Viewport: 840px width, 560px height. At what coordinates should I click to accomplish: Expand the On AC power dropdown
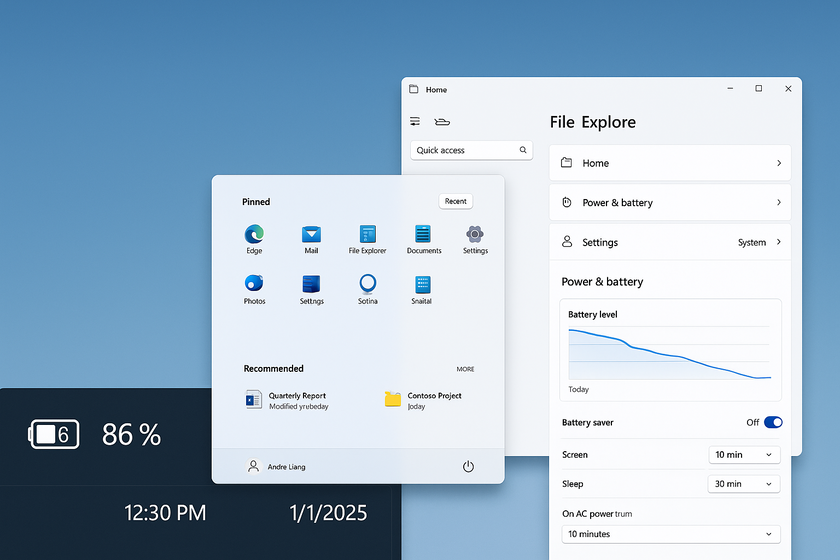670,534
